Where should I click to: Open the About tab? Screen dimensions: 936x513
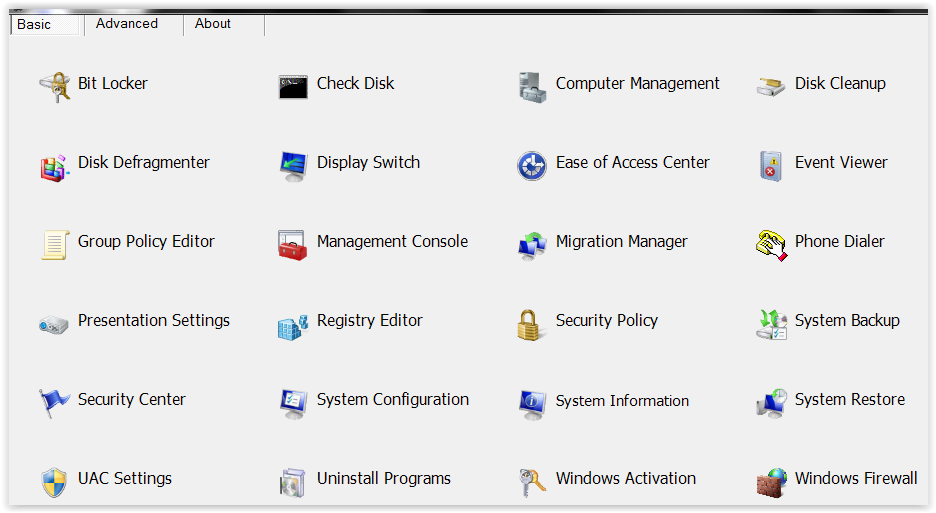pyautogui.click(x=213, y=24)
